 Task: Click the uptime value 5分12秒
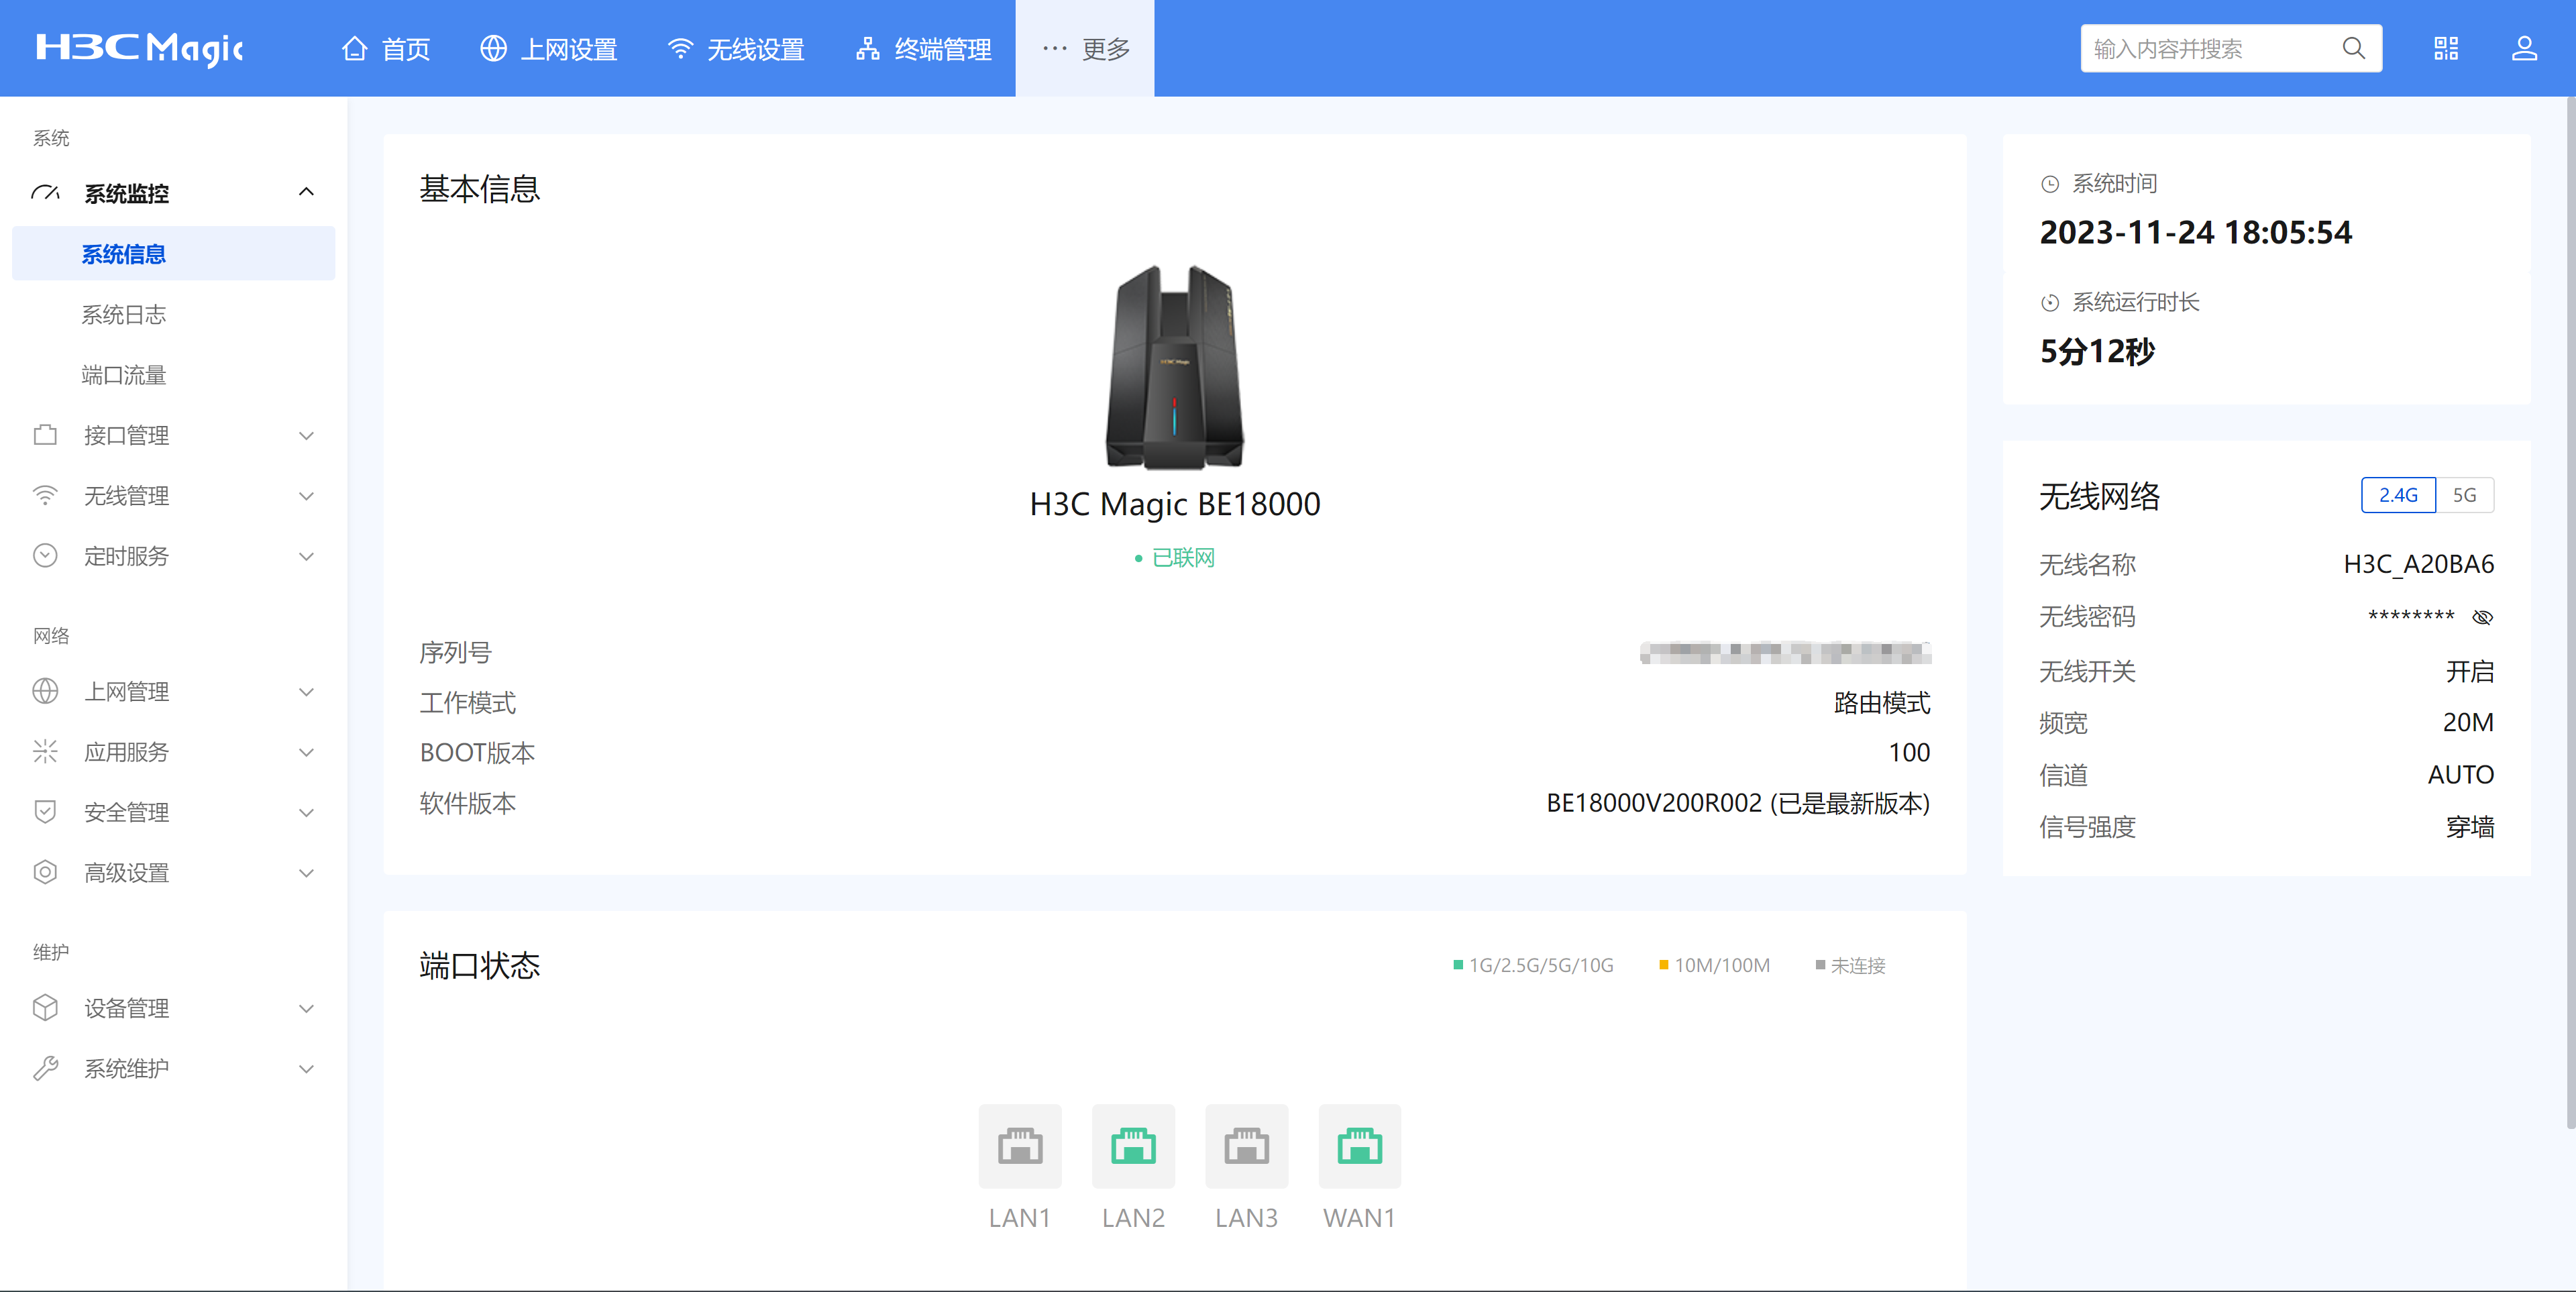click(2097, 352)
